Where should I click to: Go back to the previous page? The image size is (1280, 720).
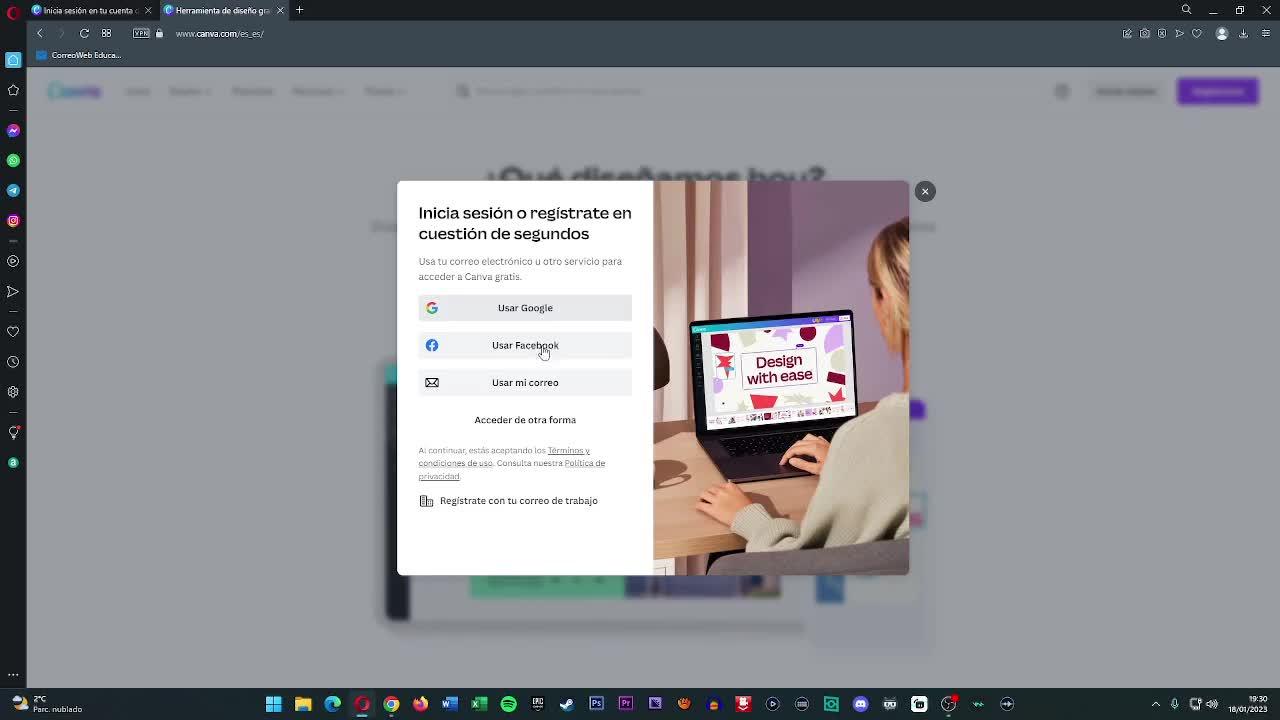pos(40,33)
